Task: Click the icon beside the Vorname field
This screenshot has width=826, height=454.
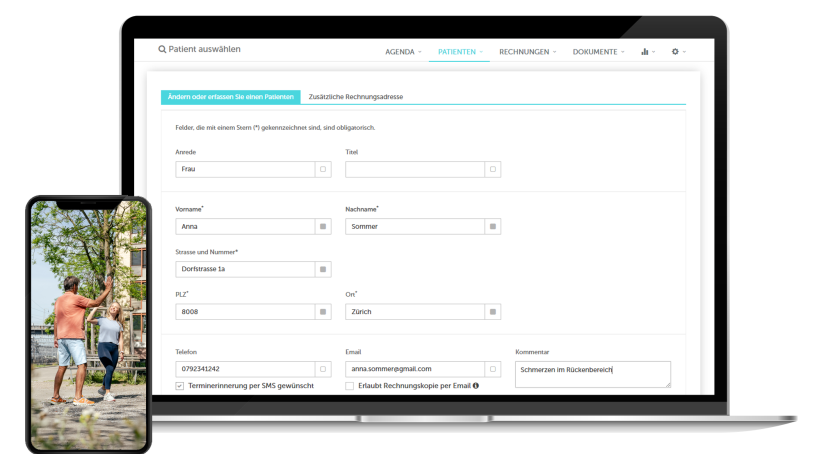Action: point(323,227)
